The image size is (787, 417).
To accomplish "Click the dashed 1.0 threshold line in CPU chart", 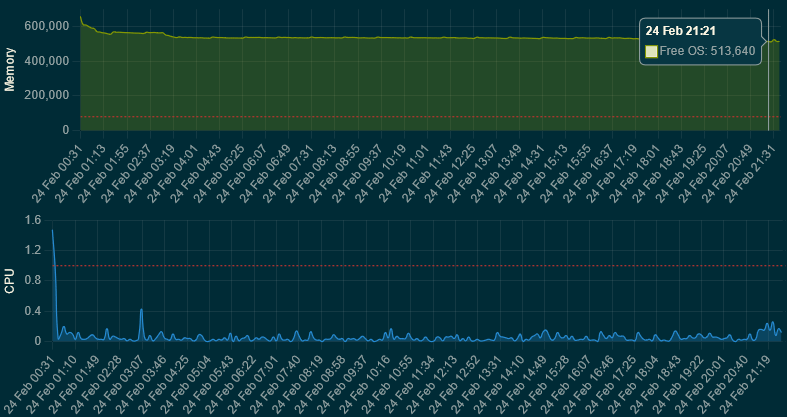I will click(x=400, y=265).
